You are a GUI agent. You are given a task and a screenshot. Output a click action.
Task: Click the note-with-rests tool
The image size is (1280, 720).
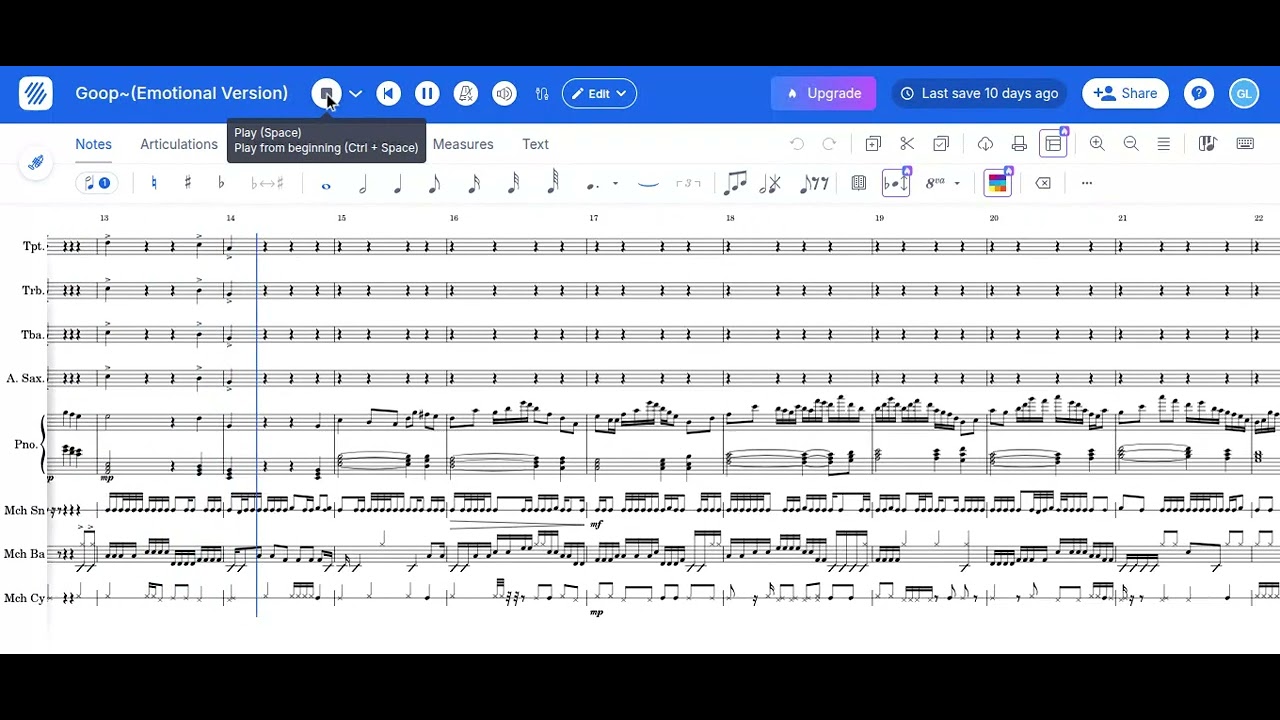814,183
